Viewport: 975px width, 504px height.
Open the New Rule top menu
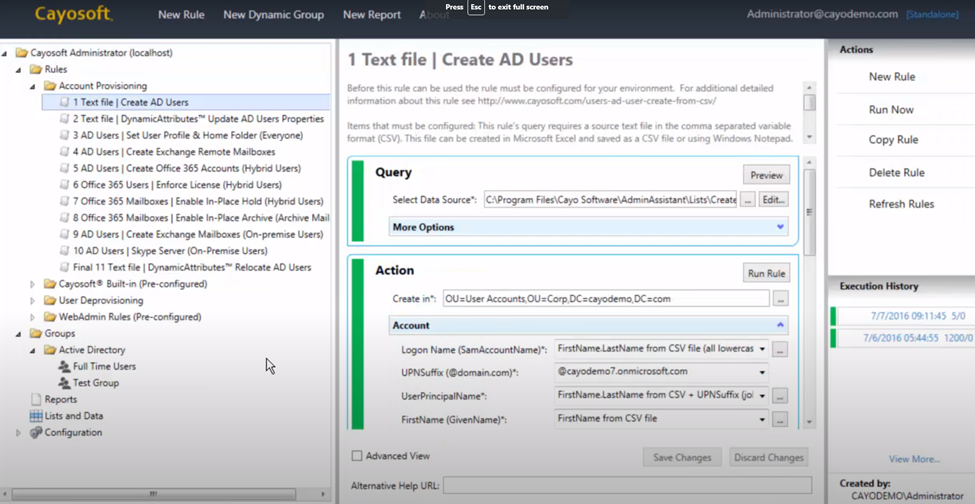181,14
